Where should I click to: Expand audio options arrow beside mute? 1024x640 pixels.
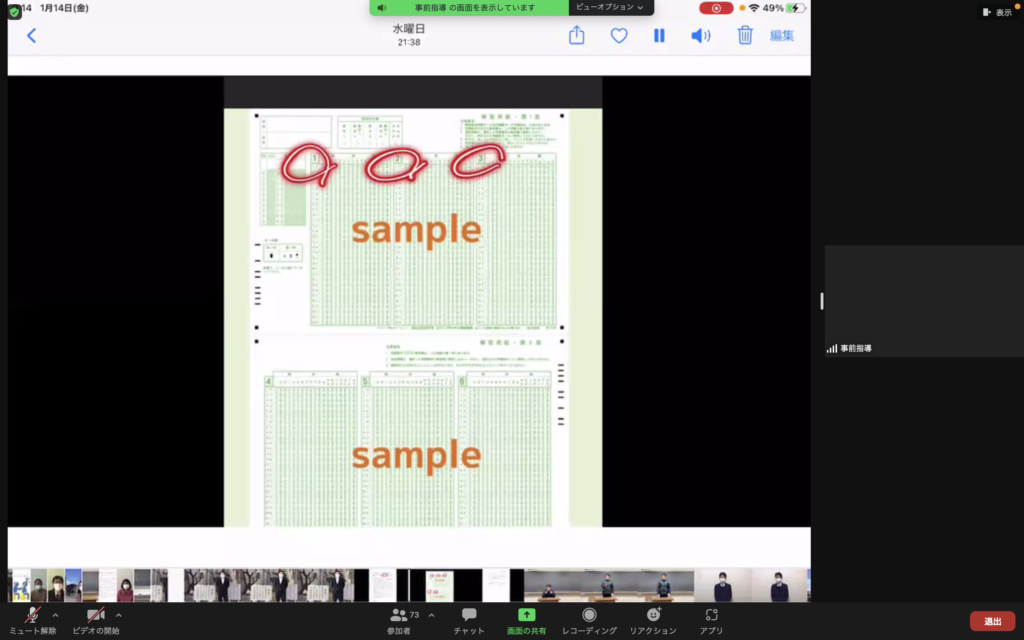point(55,615)
